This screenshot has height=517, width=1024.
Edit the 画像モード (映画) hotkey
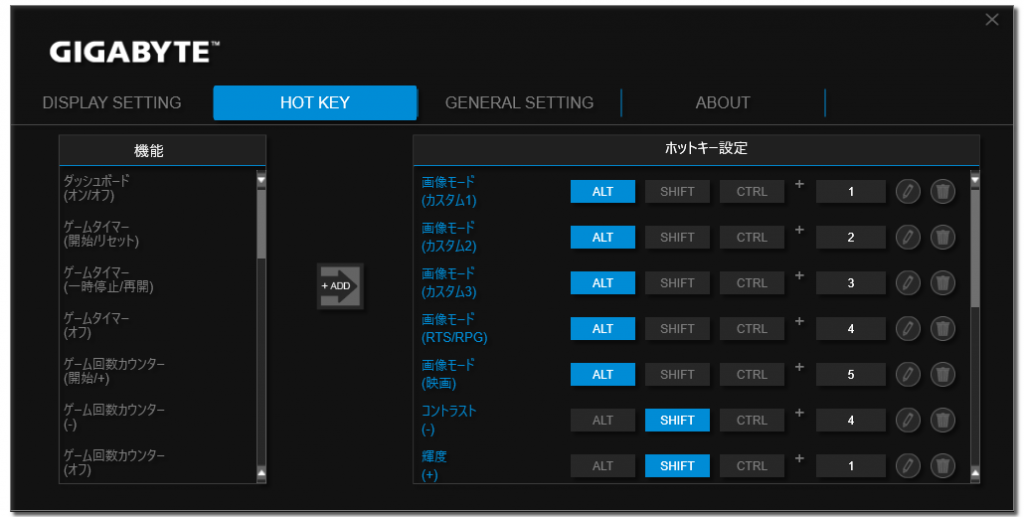pyautogui.click(x=908, y=374)
